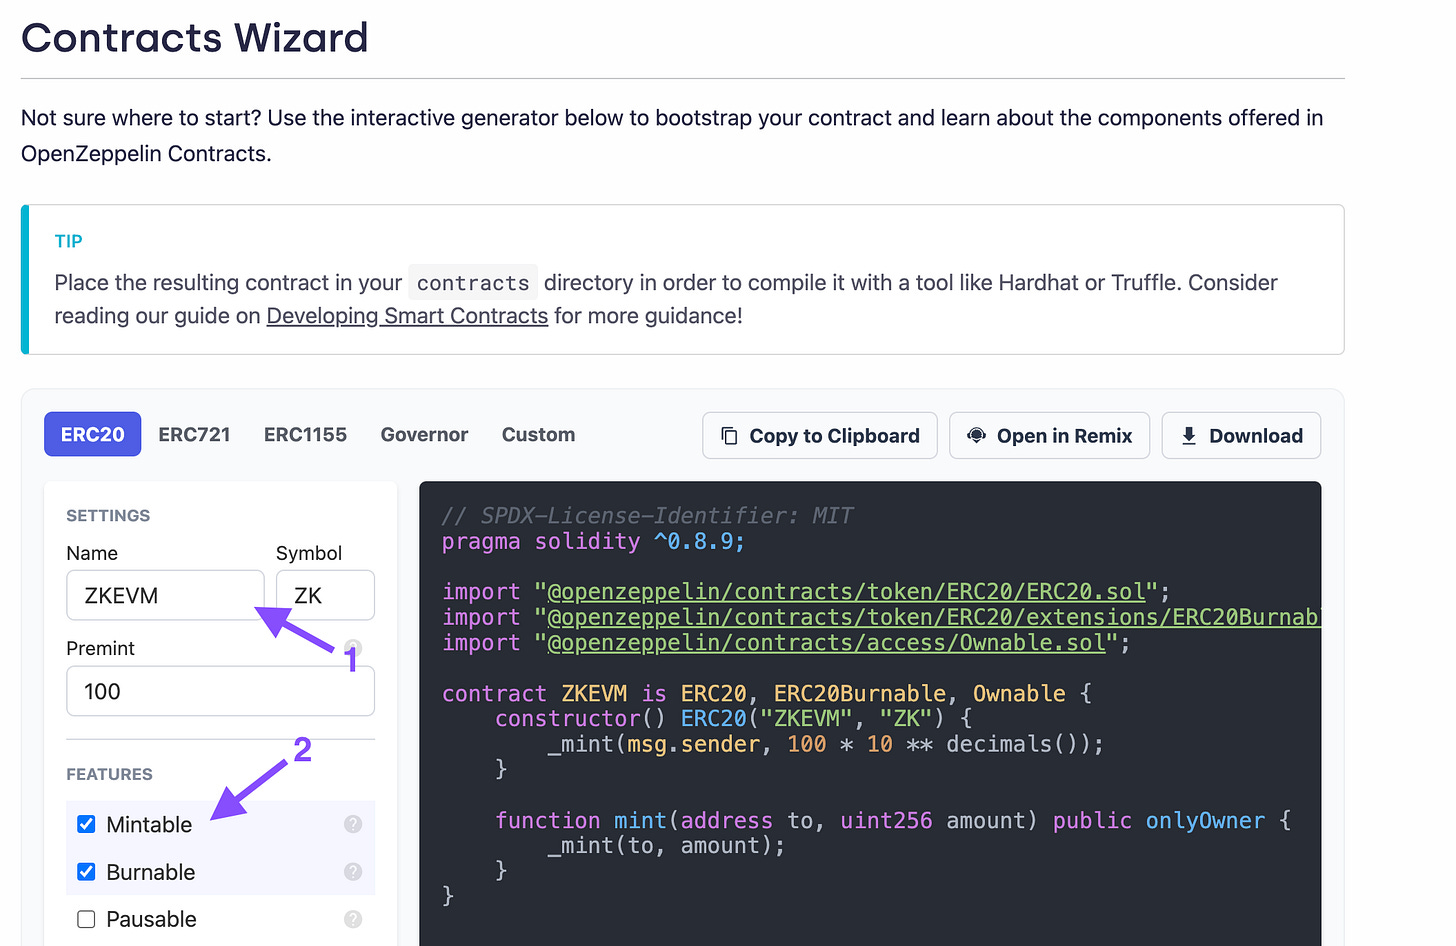The width and height of the screenshot is (1456, 946).
Task: Open the help icon next to Mintable
Action: click(353, 824)
